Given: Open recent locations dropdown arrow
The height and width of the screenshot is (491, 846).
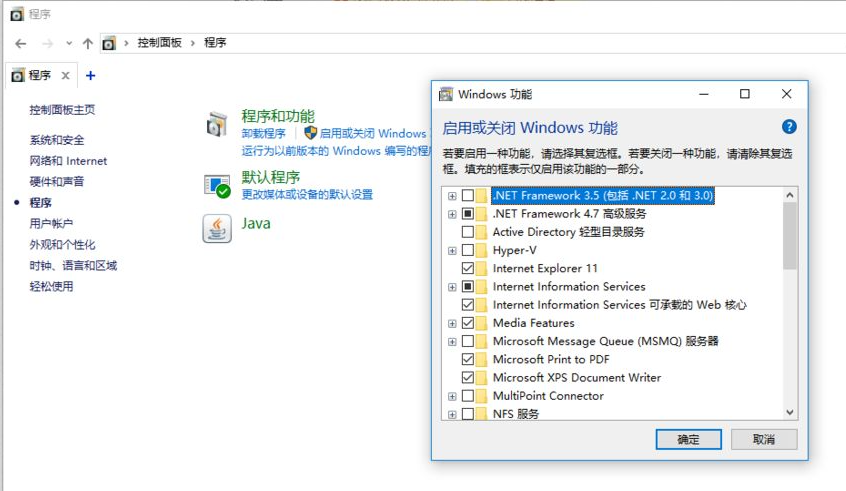Looking at the screenshot, I should pos(69,43).
